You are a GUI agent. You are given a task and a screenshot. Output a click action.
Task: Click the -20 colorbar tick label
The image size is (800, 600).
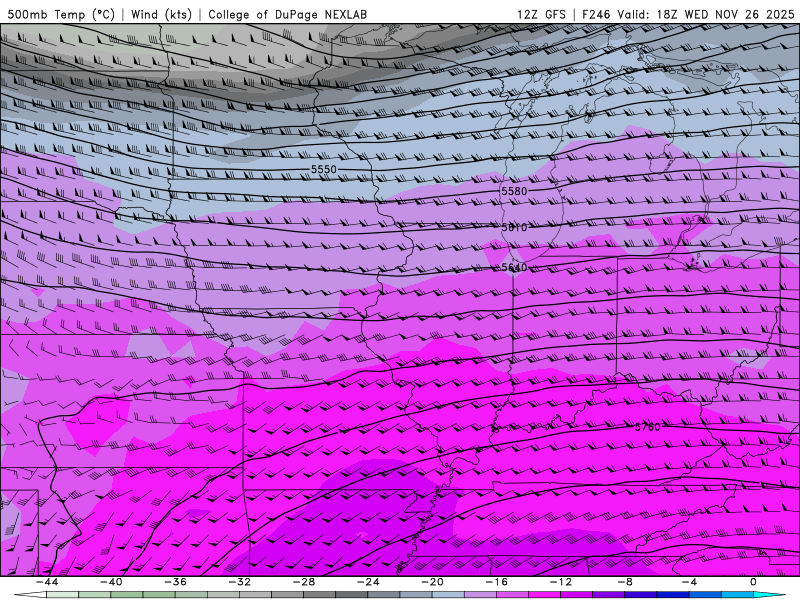pos(432,582)
